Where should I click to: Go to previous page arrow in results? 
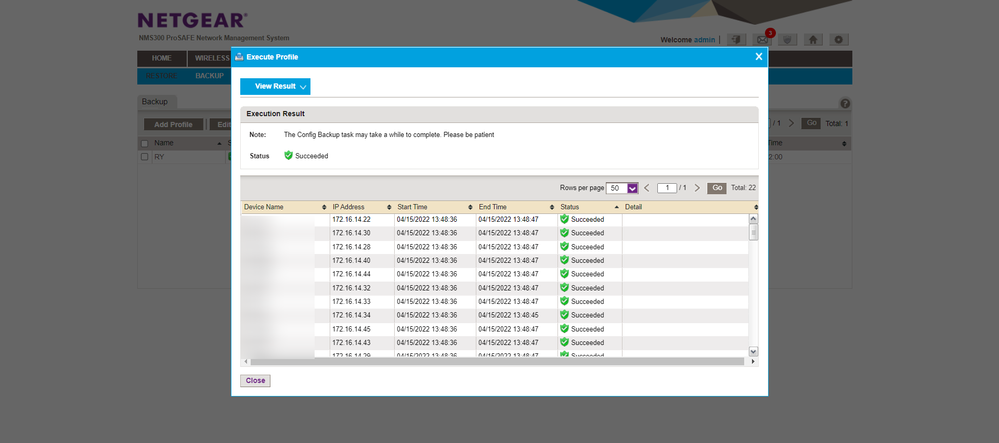coord(646,188)
